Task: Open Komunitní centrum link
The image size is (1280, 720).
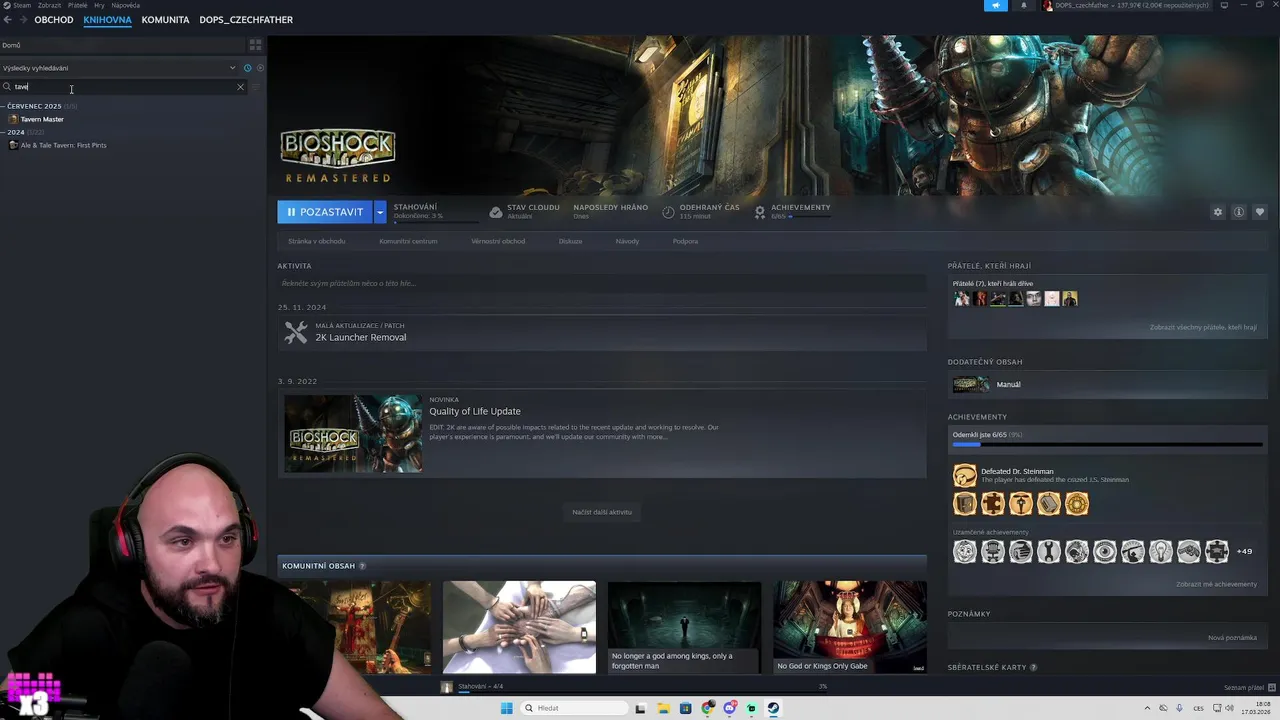Action: point(408,241)
